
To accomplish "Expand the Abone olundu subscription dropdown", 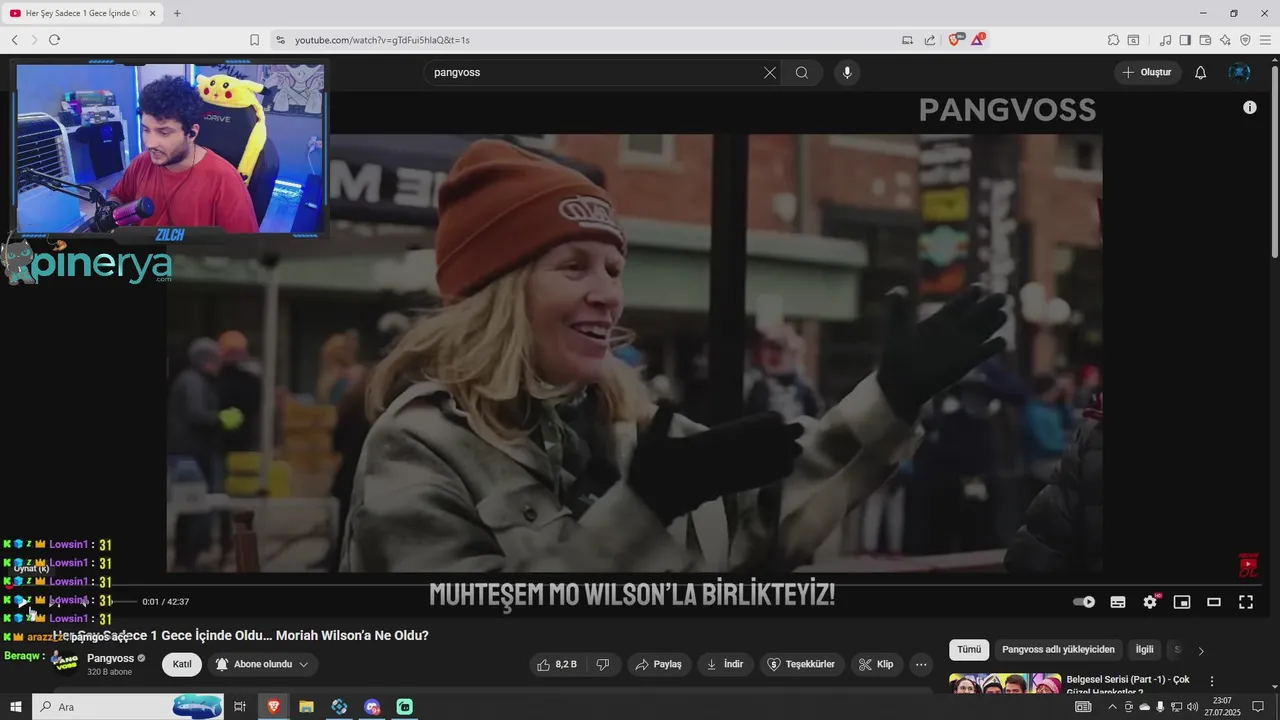I will [x=264, y=664].
